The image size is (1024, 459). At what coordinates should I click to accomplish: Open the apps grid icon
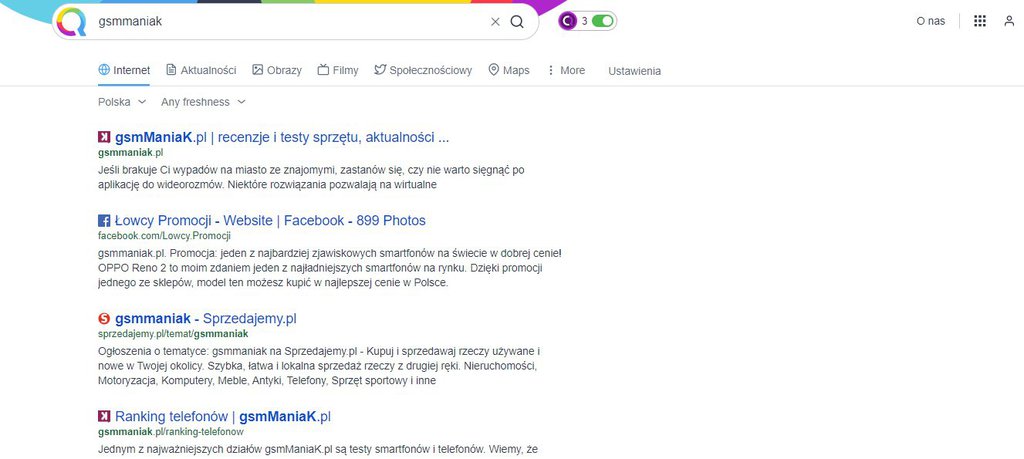980,21
